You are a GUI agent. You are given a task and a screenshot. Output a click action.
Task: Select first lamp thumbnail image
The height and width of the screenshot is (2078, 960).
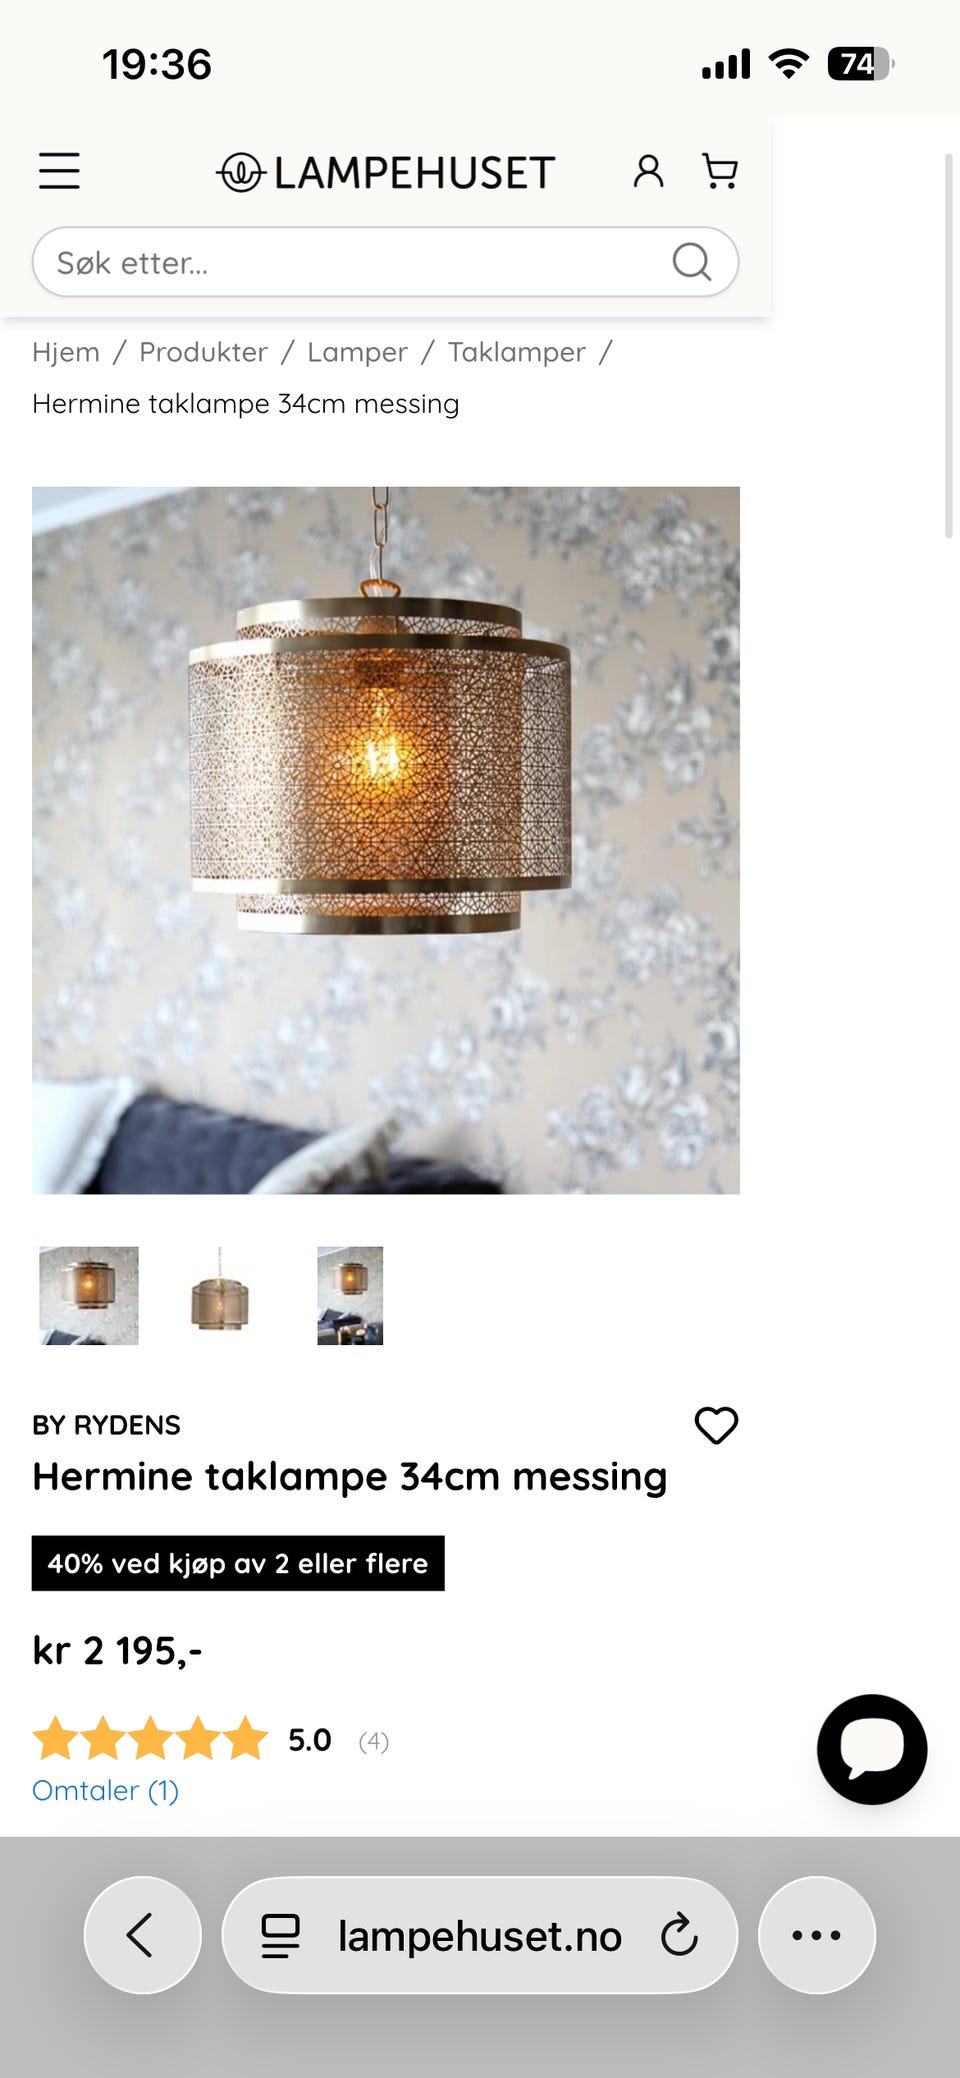pos(89,1295)
